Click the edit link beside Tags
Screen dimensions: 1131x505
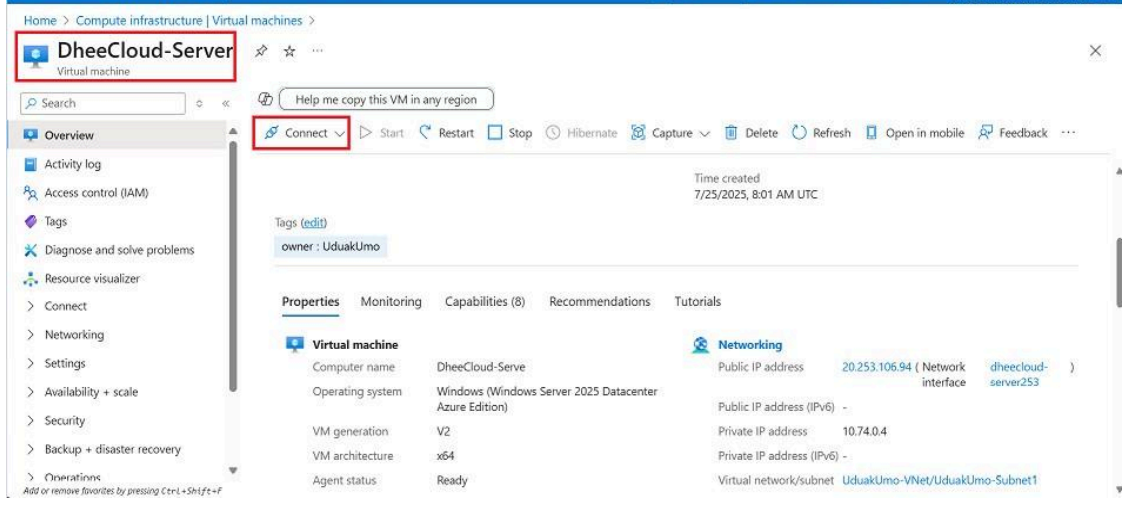coord(315,222)
